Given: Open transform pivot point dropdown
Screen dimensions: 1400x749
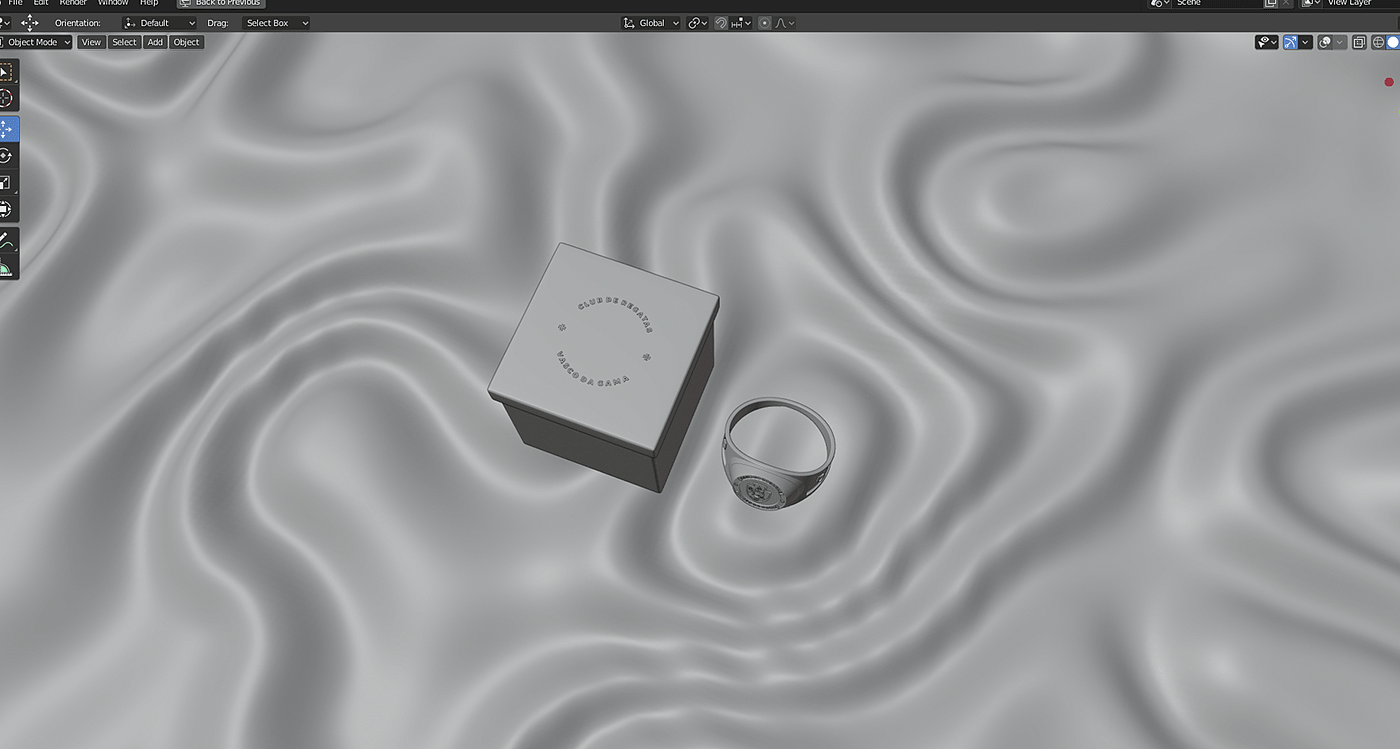Looking at the screenshot, I should pos(697,23).
